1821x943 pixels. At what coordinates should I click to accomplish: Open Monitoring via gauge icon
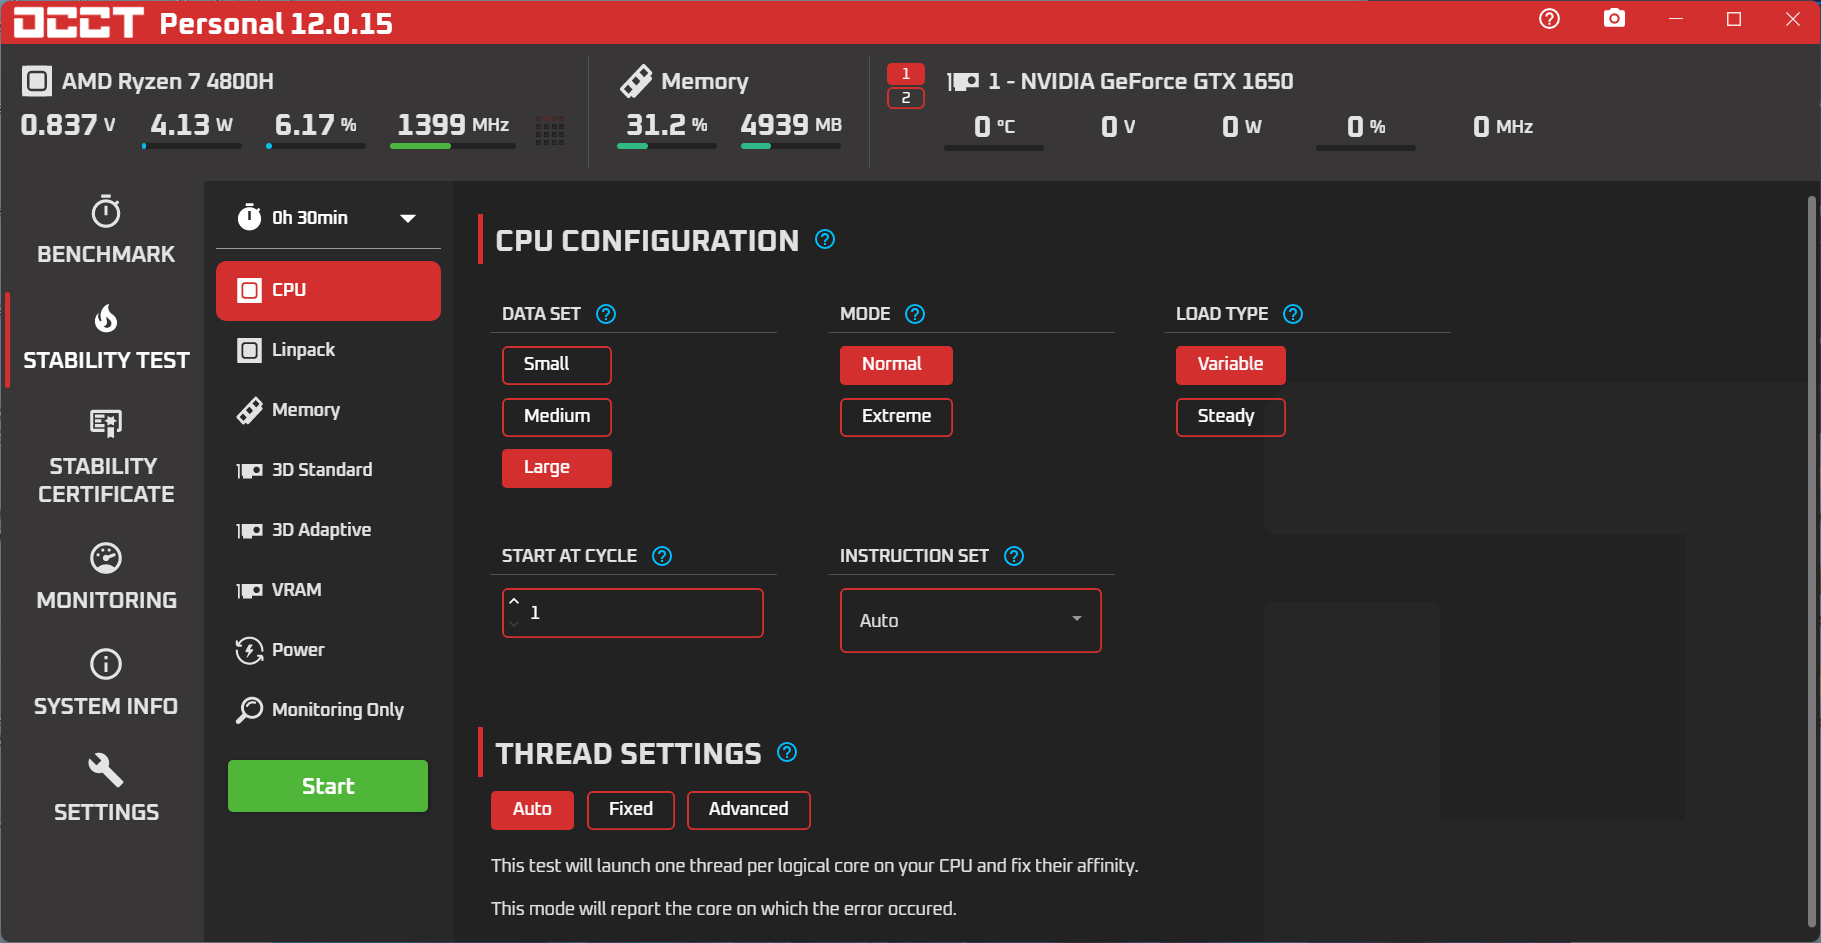pos(106,558)
